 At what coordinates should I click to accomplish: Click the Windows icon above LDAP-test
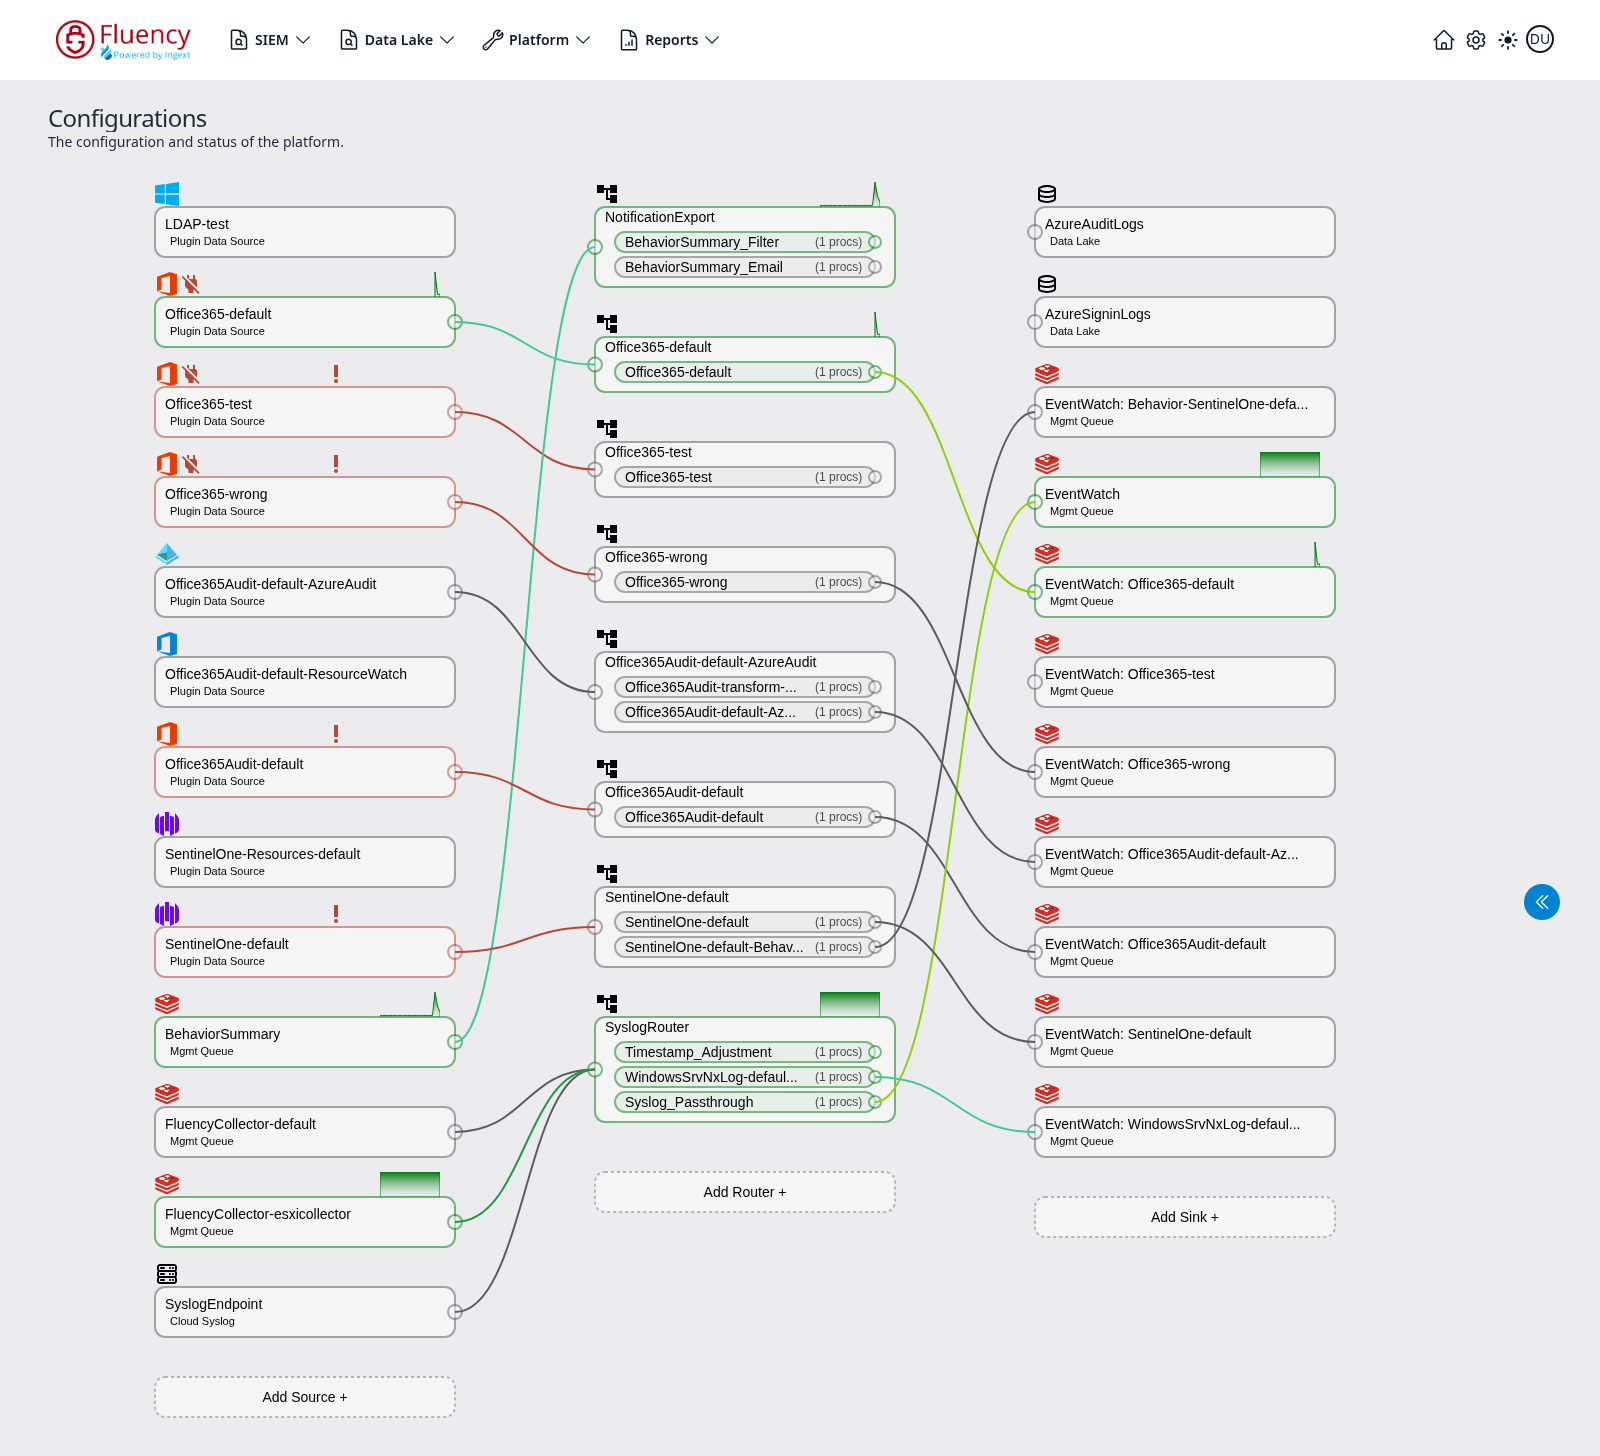[167, 194]
